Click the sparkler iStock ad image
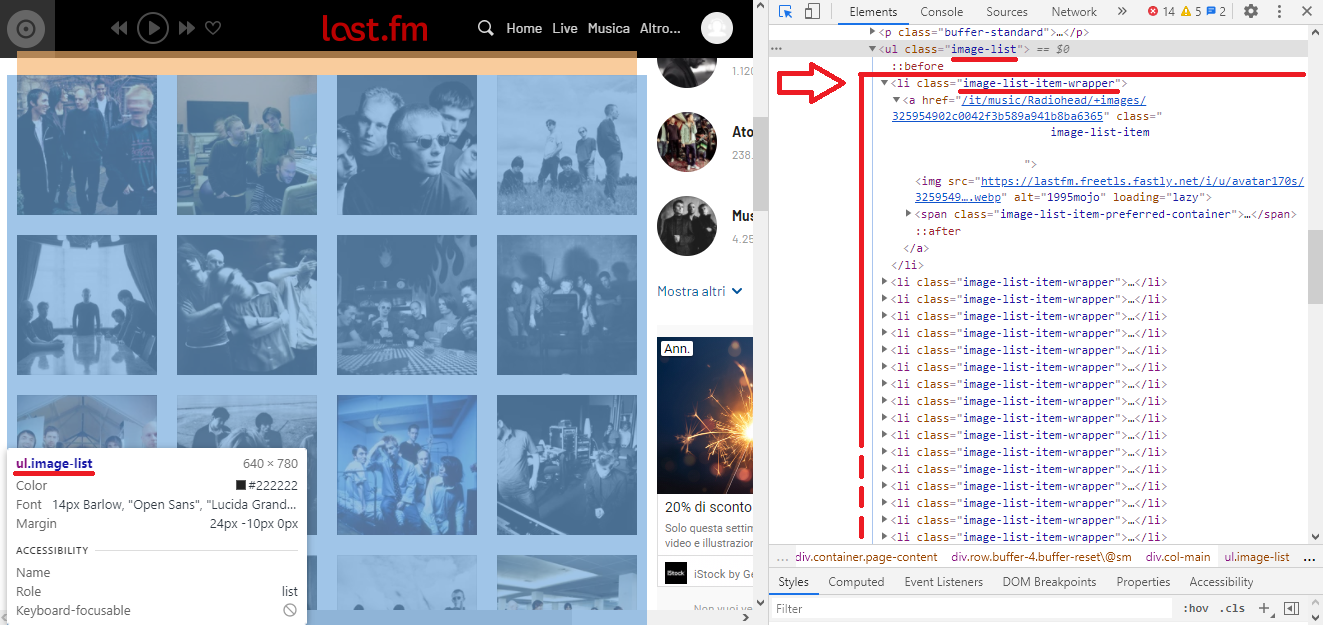The width and height of the screenshot is (1323, 625). click(x=705, y=416)
